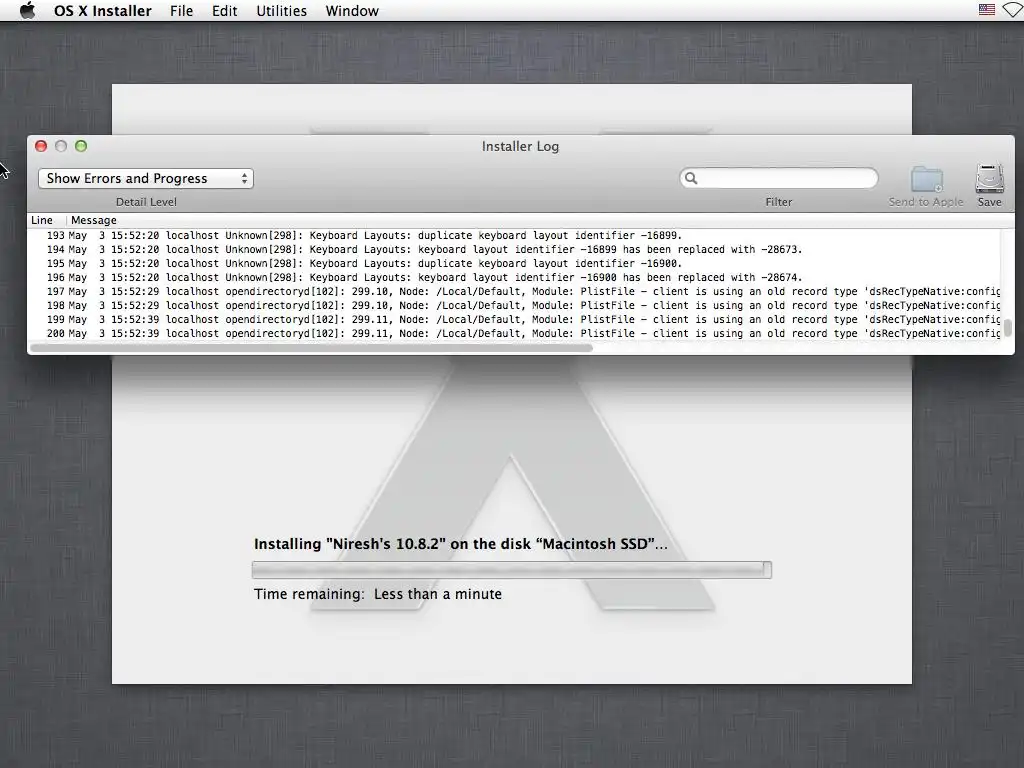Select log line 198 opendirectoryd entry
This screenshot has width=1024, height=768.
[514, 306]
